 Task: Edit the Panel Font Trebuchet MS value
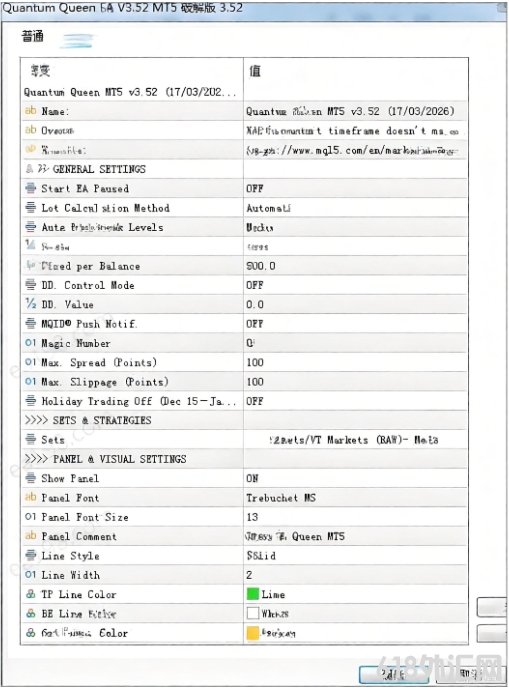tap(355, 498)
